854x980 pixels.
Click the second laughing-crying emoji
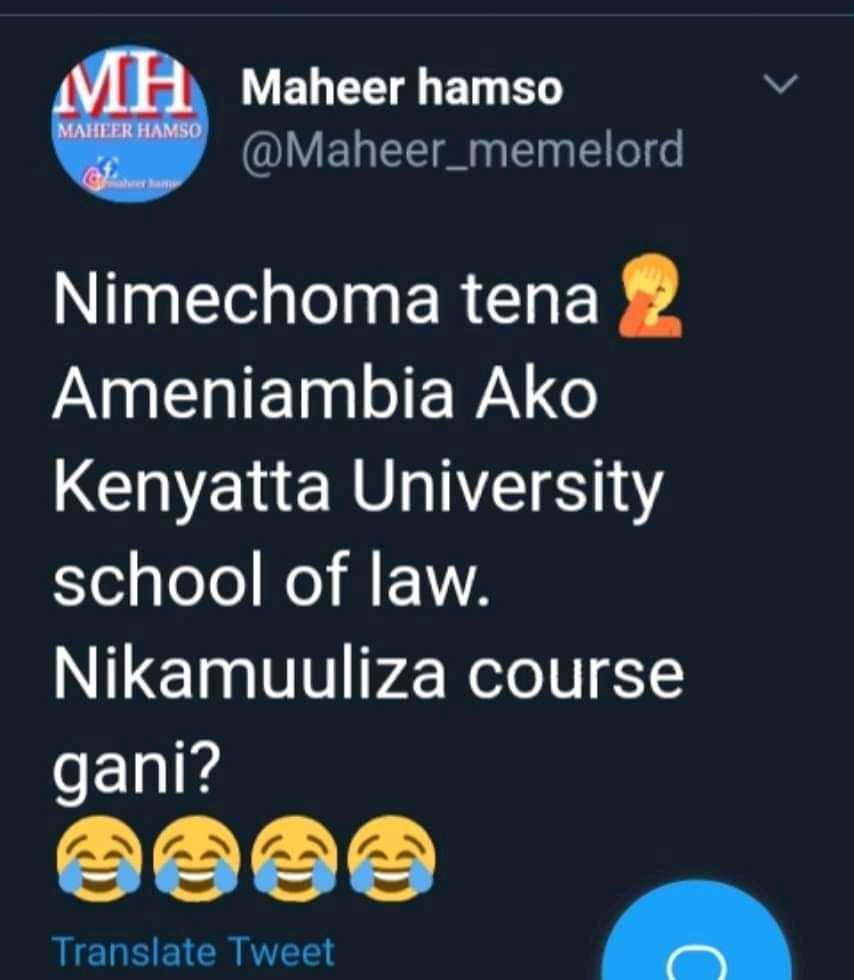[195, 857]
